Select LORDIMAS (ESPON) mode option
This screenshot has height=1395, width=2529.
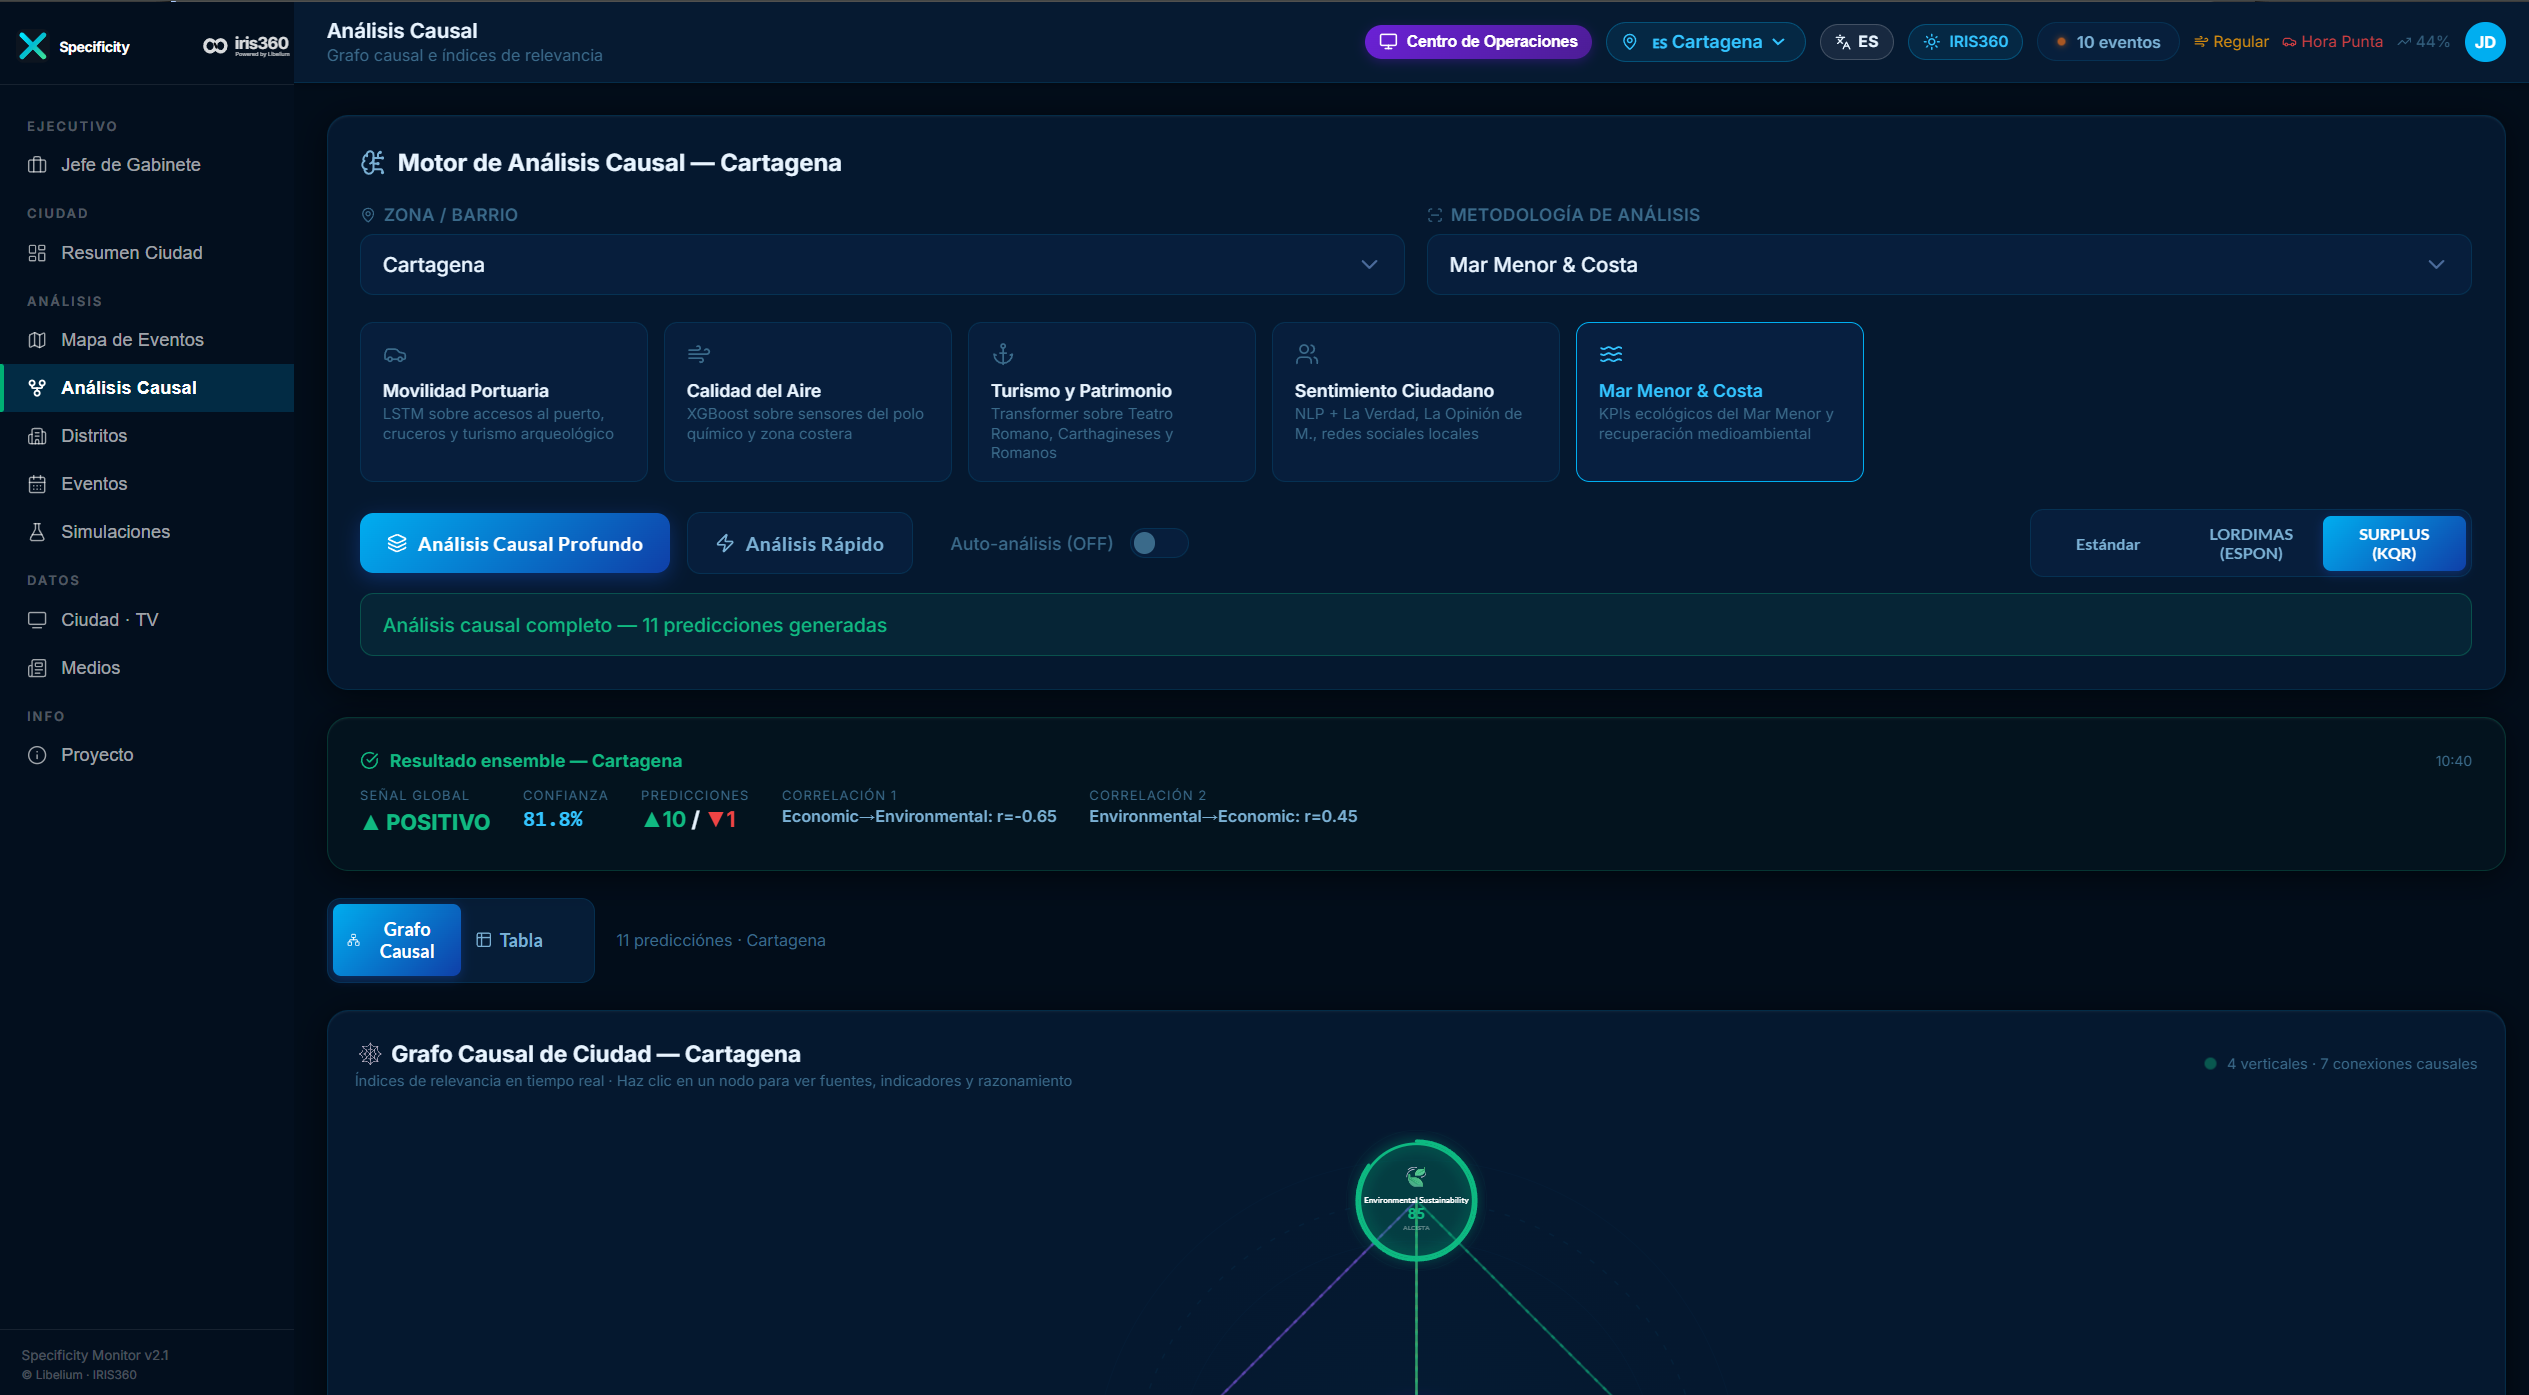2250,544
